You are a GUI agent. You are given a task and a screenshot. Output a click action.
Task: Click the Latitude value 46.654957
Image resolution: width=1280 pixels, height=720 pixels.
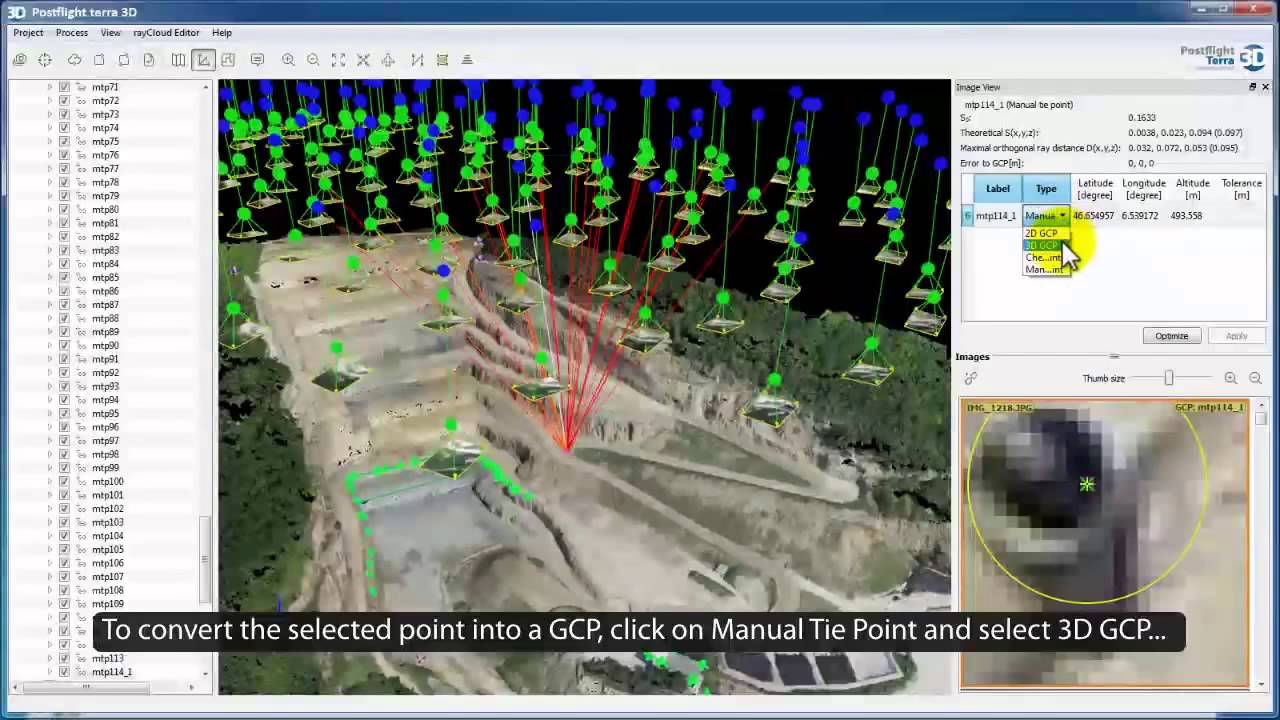(1093, 215)
